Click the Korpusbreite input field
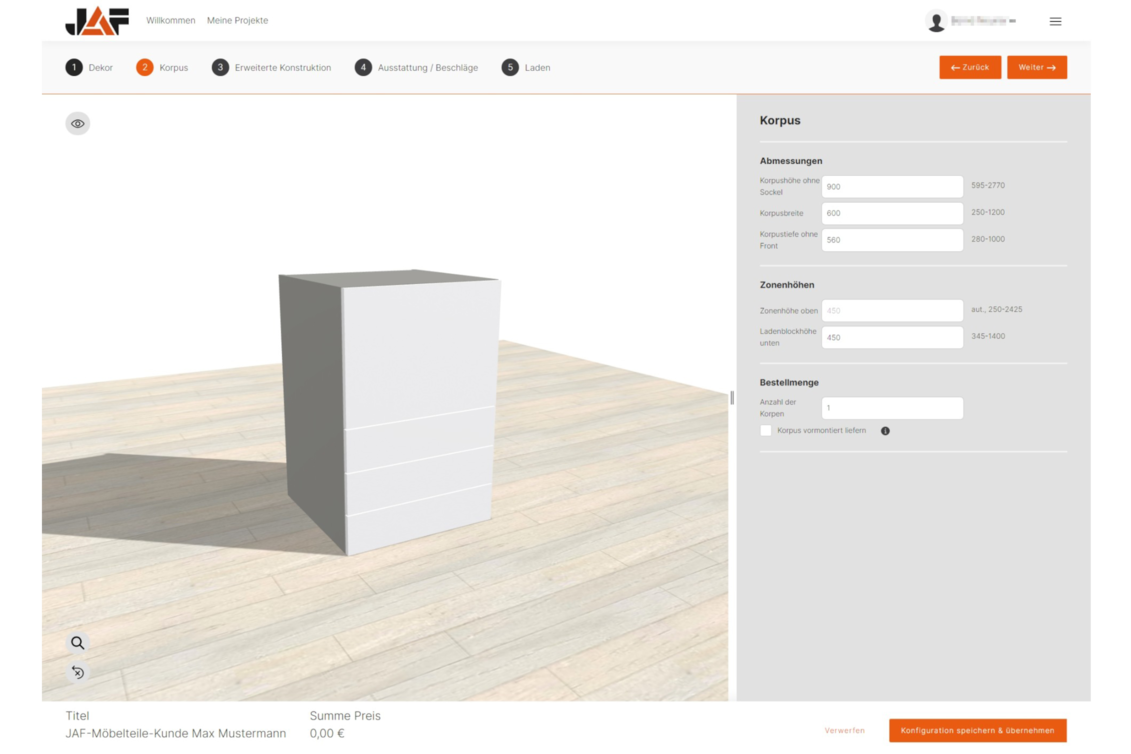 click(892, 213)
